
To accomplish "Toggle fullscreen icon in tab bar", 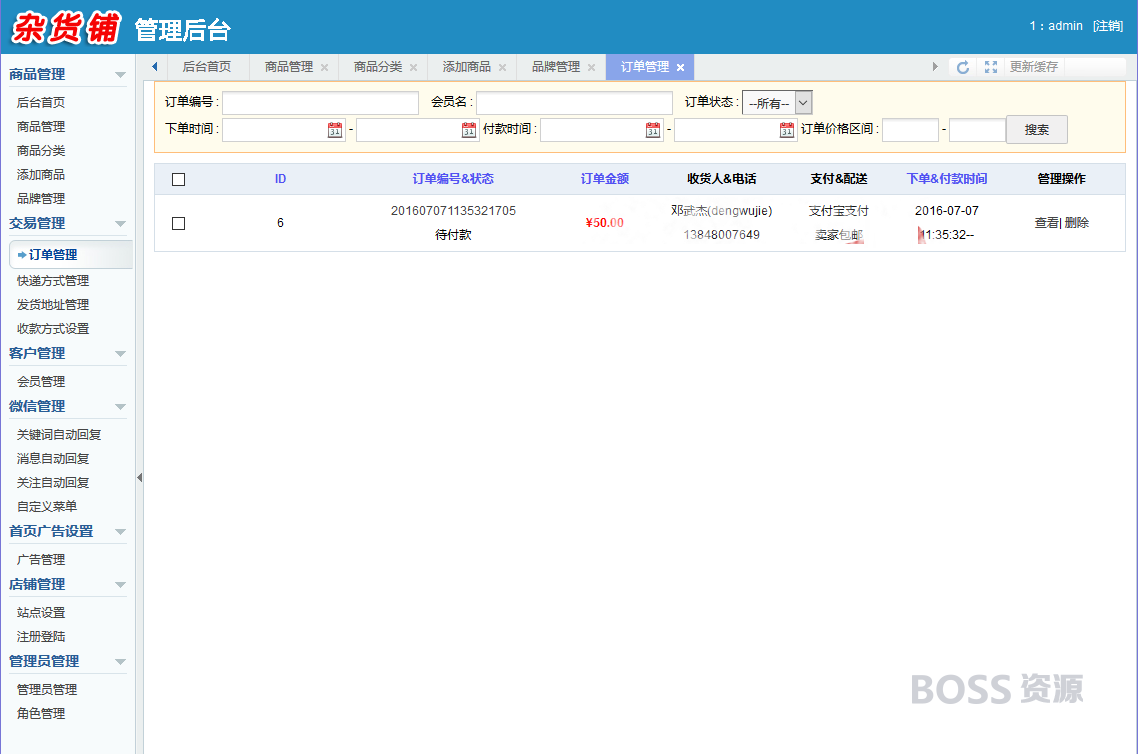I will point(991,67).
